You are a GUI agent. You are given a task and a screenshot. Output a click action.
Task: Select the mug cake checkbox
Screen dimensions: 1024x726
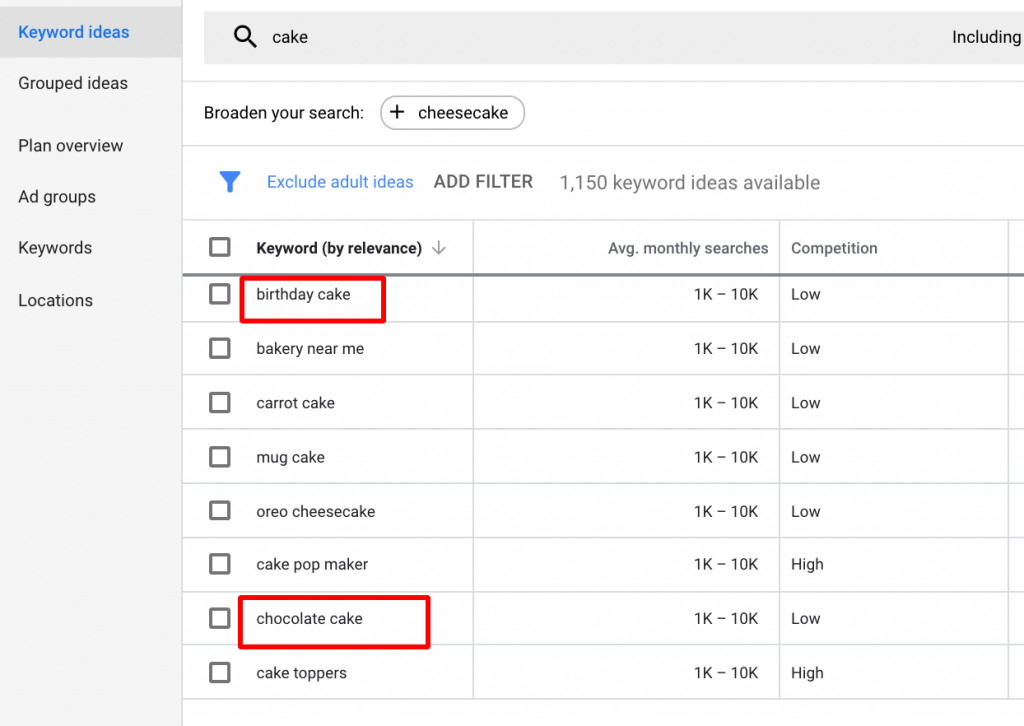point(220,456)
